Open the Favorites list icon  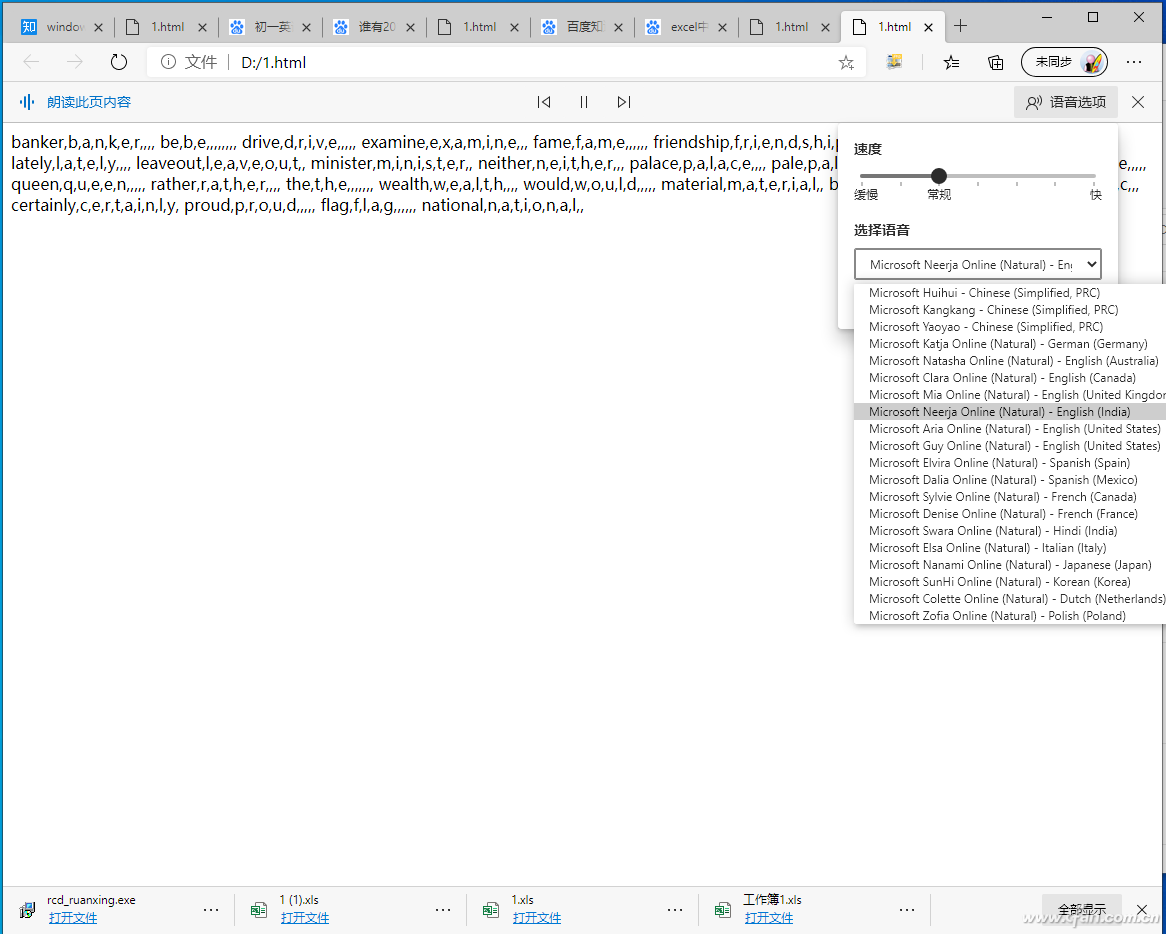951,62
